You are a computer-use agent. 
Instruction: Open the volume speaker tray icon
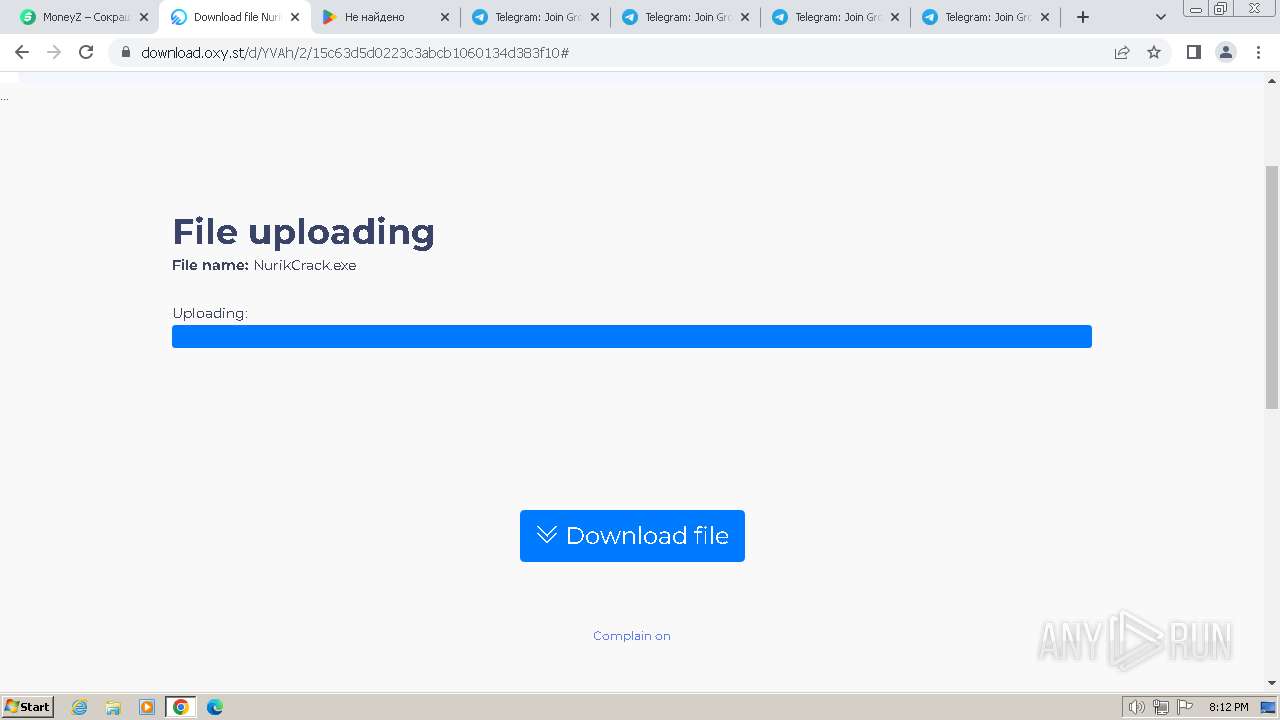pyautogui.click(x=1137, y=707)
